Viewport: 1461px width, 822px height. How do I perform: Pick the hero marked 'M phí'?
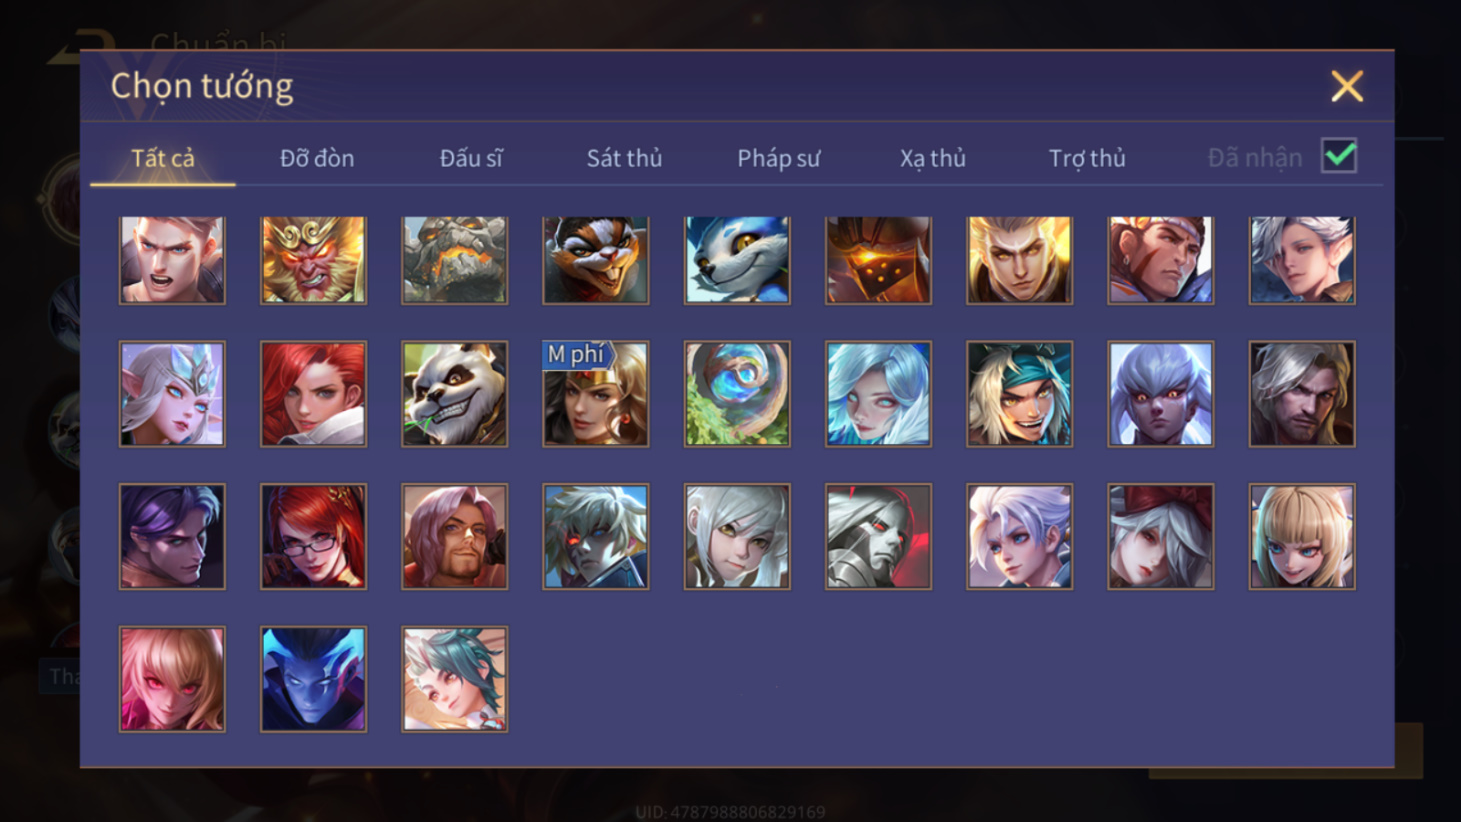pyautogui.click(x=595, y=394)
